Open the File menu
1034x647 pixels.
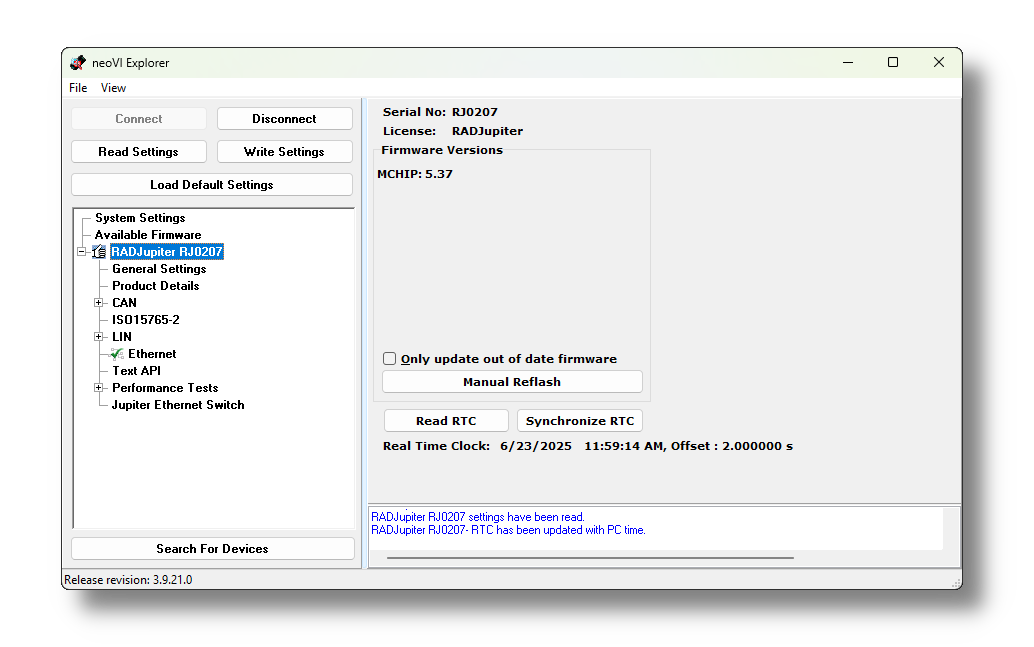click(78, 88)
